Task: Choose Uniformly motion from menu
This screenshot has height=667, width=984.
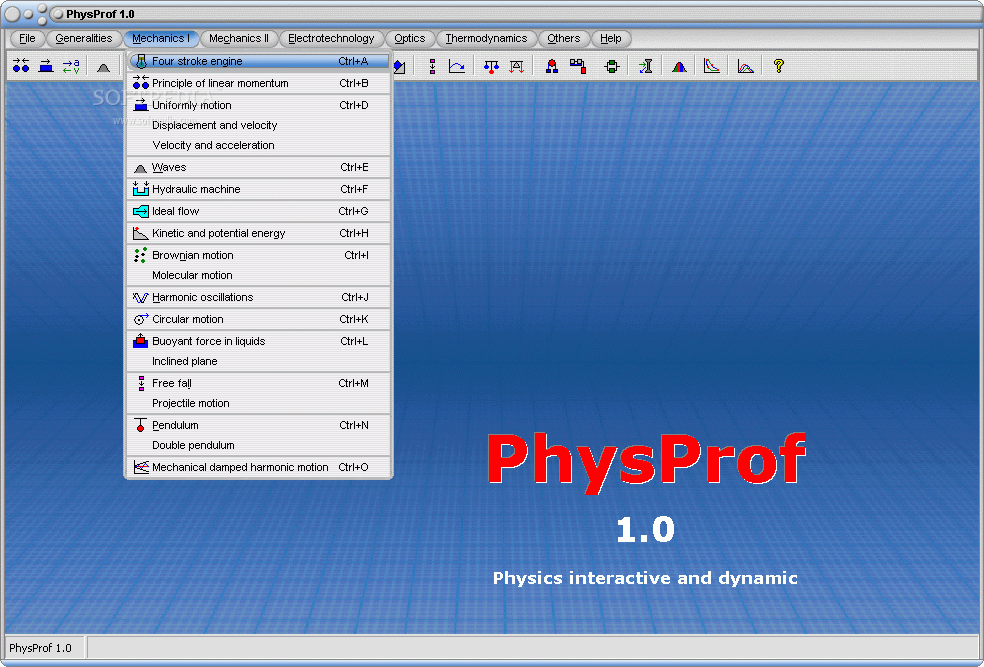Action: [x=259, y=105]
